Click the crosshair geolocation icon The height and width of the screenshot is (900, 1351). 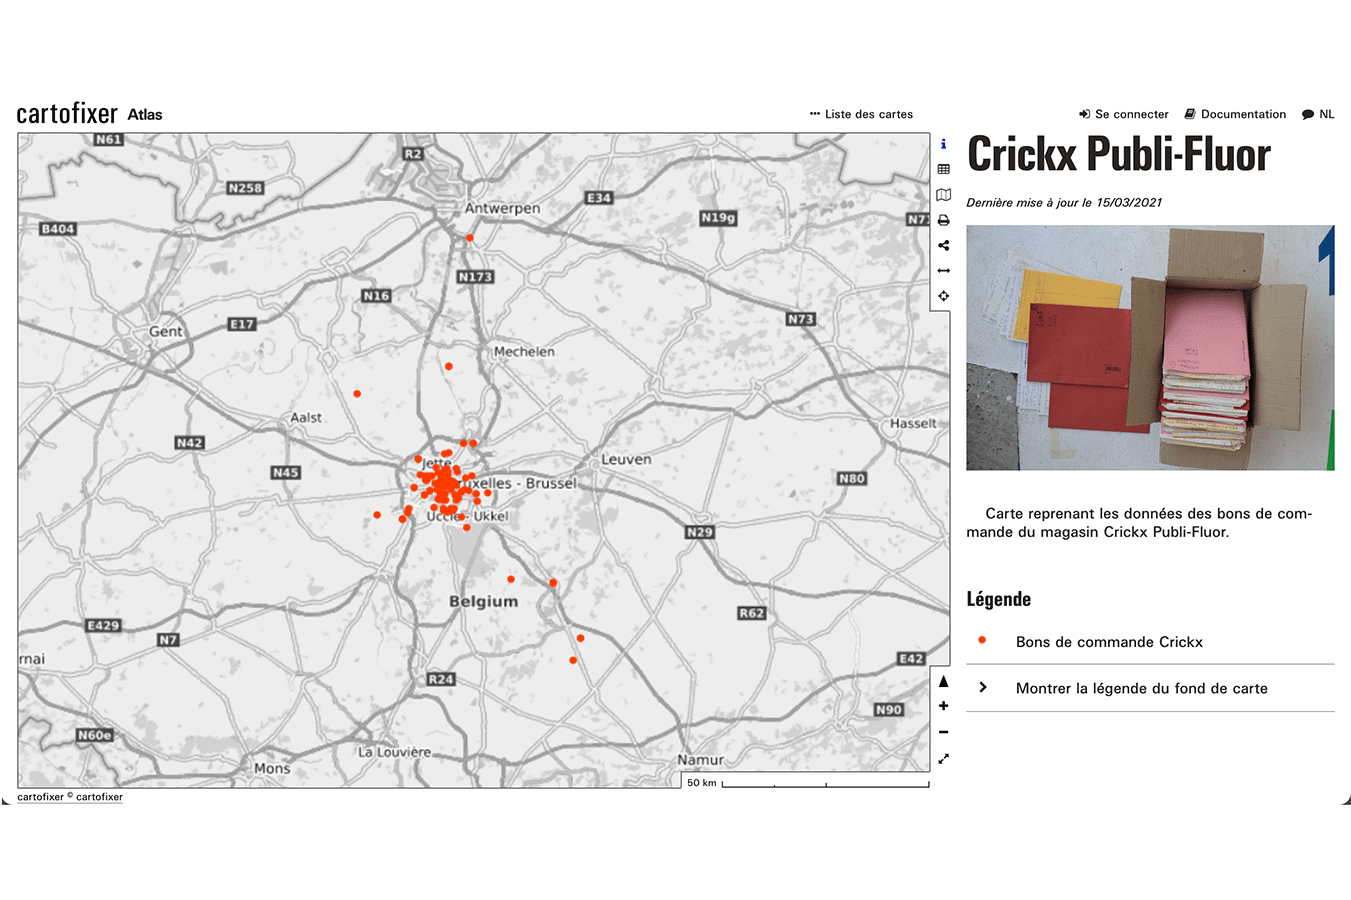pyautogui.click(x=943, y=296)
